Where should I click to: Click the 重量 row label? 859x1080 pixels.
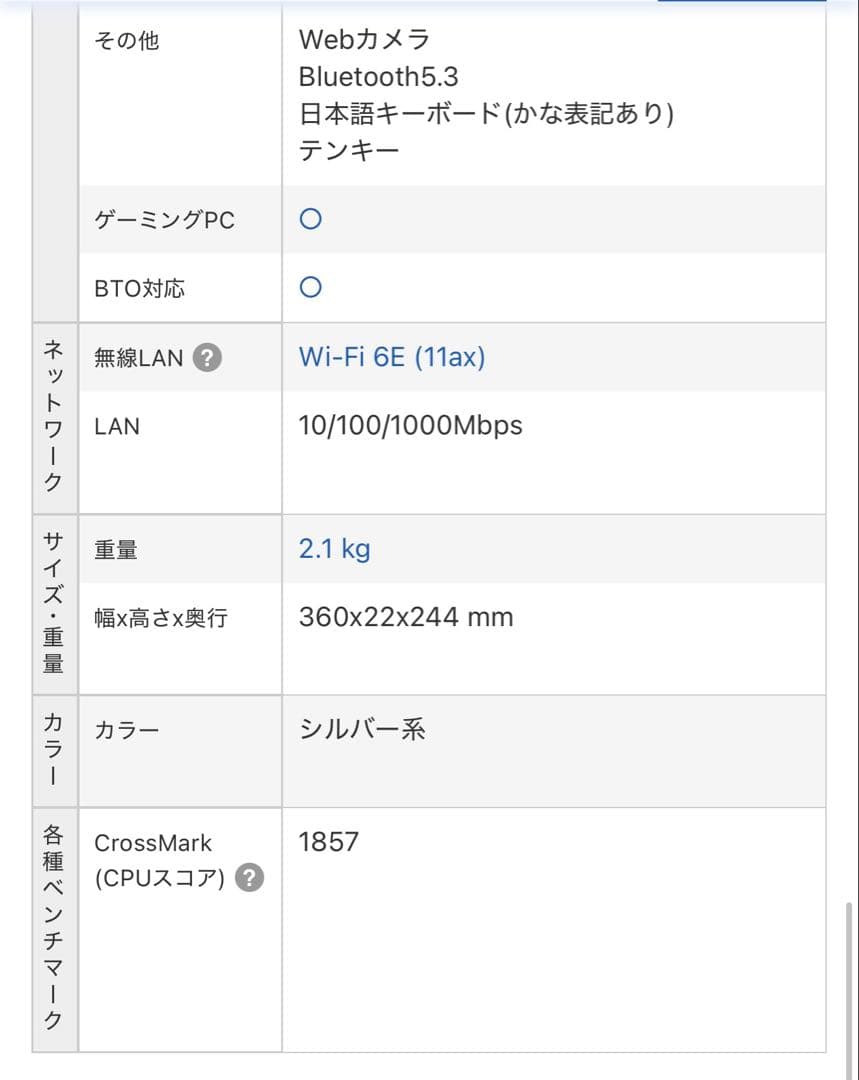tap(116, 550)
